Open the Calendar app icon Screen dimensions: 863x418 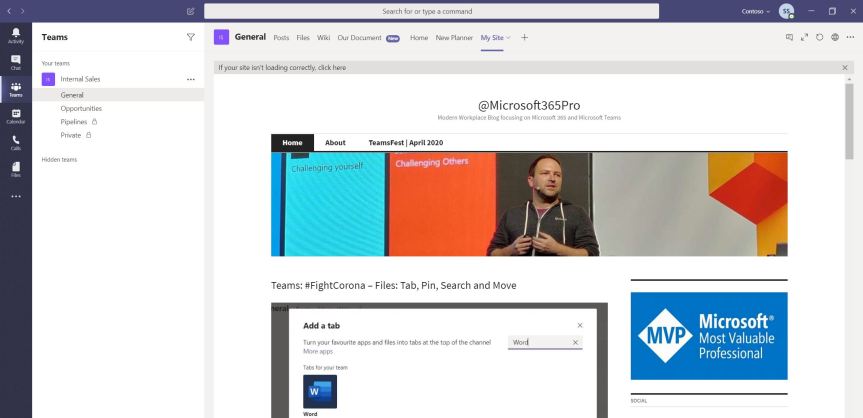(15, 116)
